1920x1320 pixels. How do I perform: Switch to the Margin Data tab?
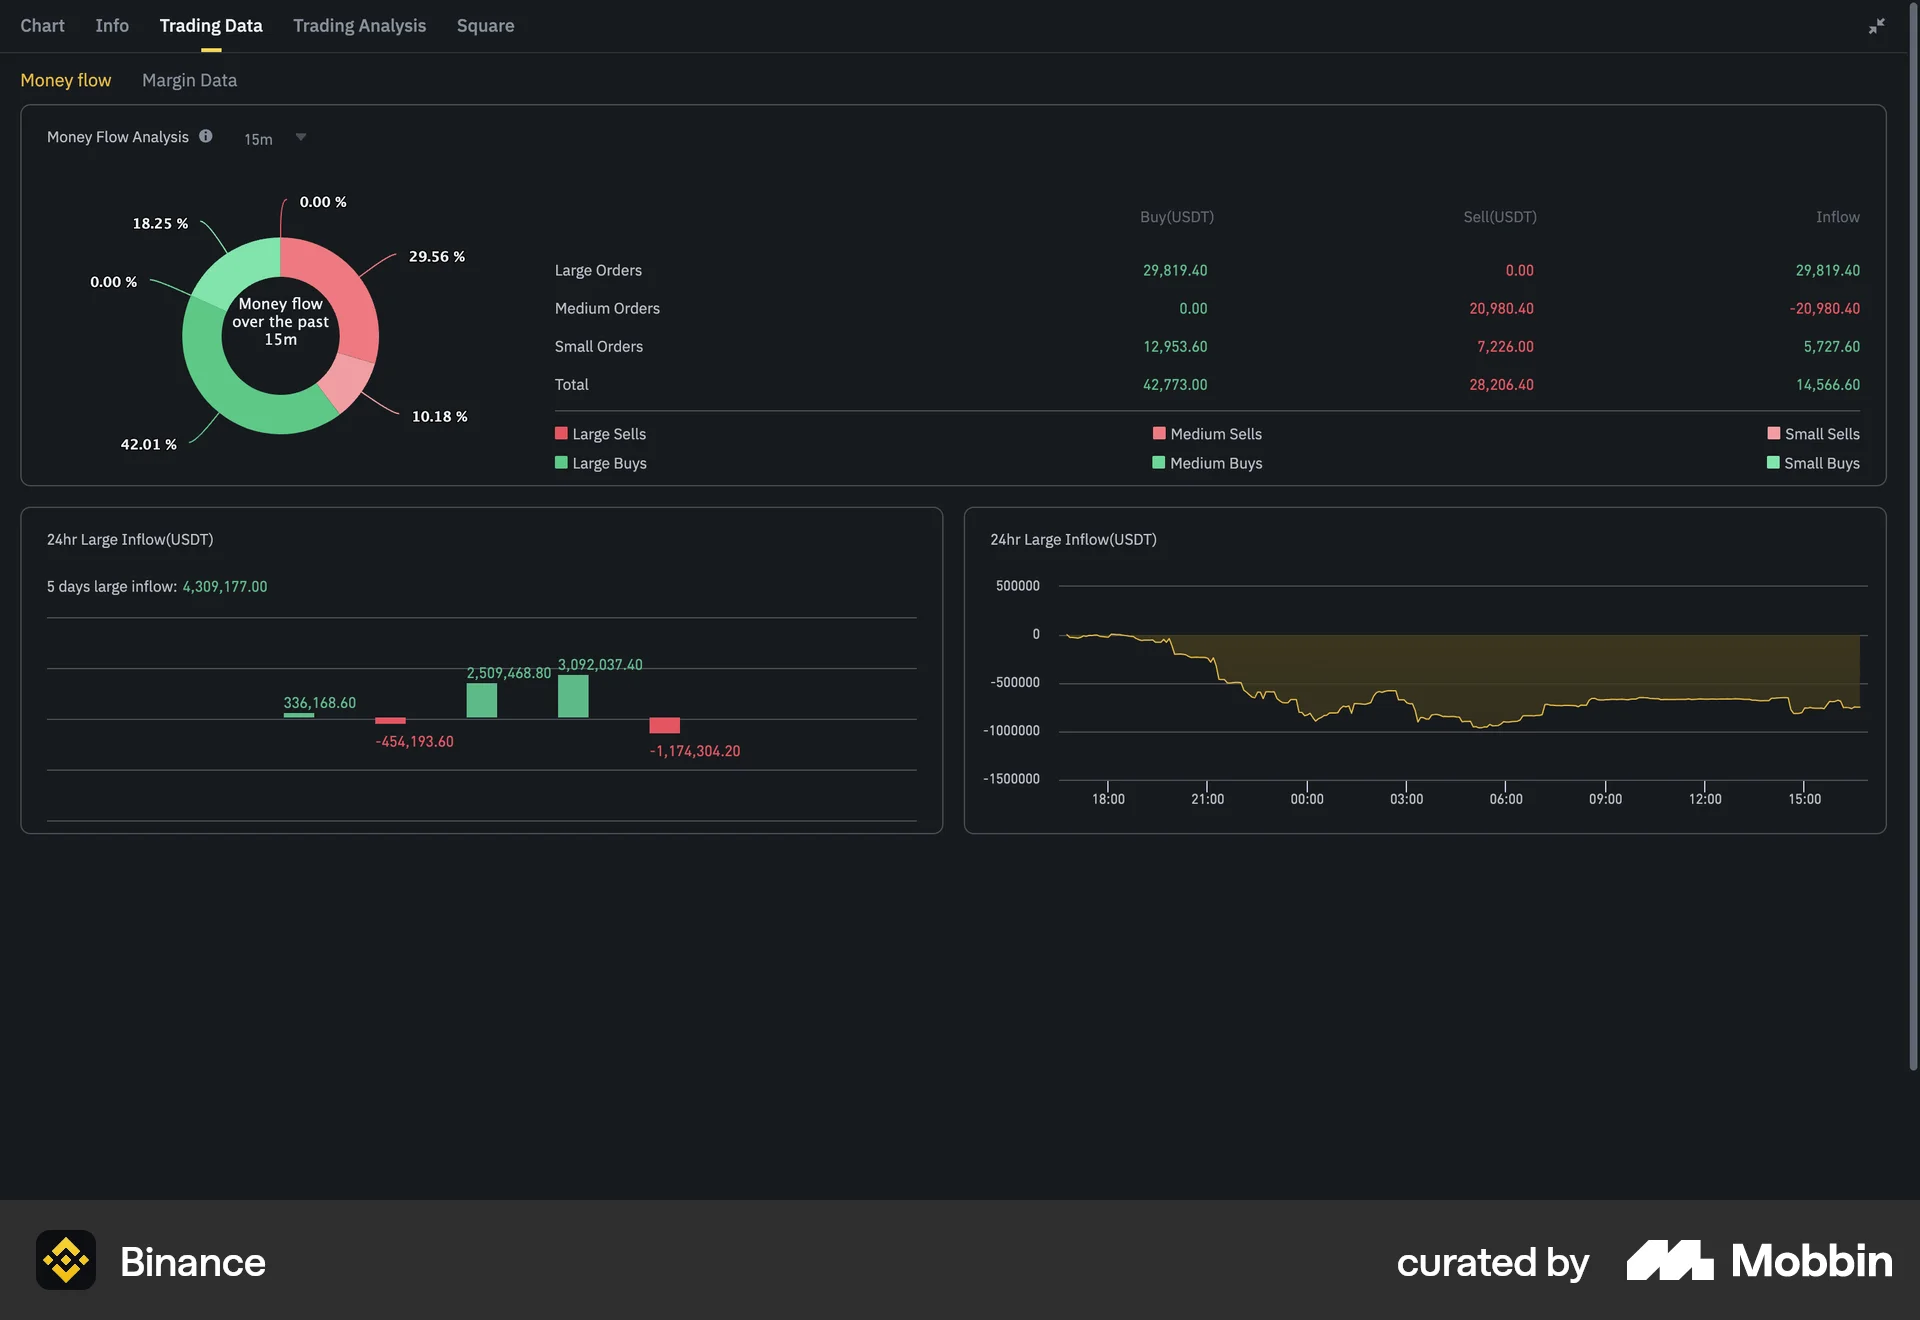click(189, 80)
